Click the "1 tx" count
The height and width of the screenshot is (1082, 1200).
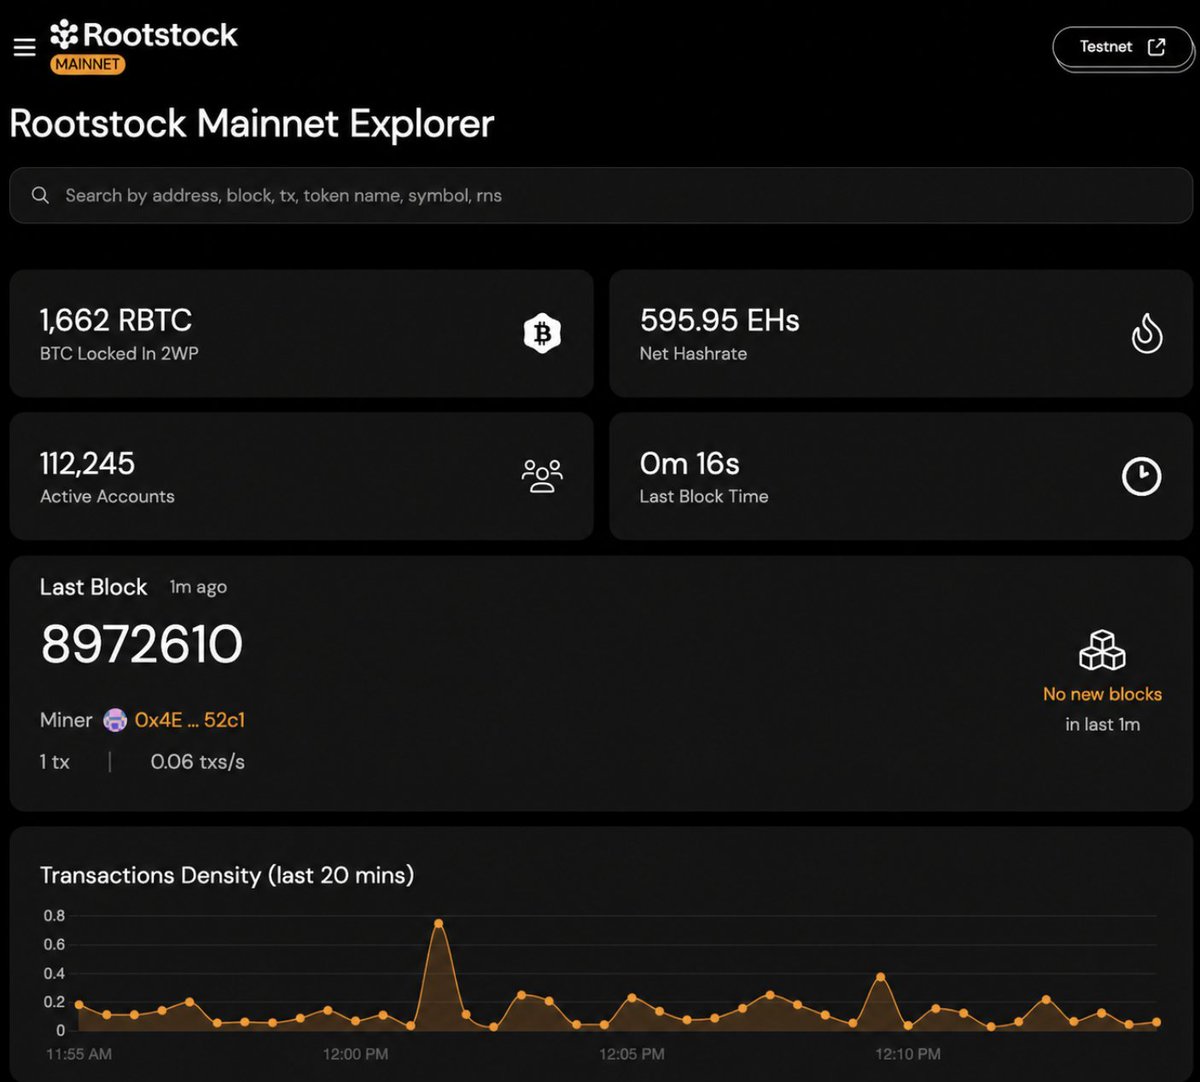click(55, 762)
